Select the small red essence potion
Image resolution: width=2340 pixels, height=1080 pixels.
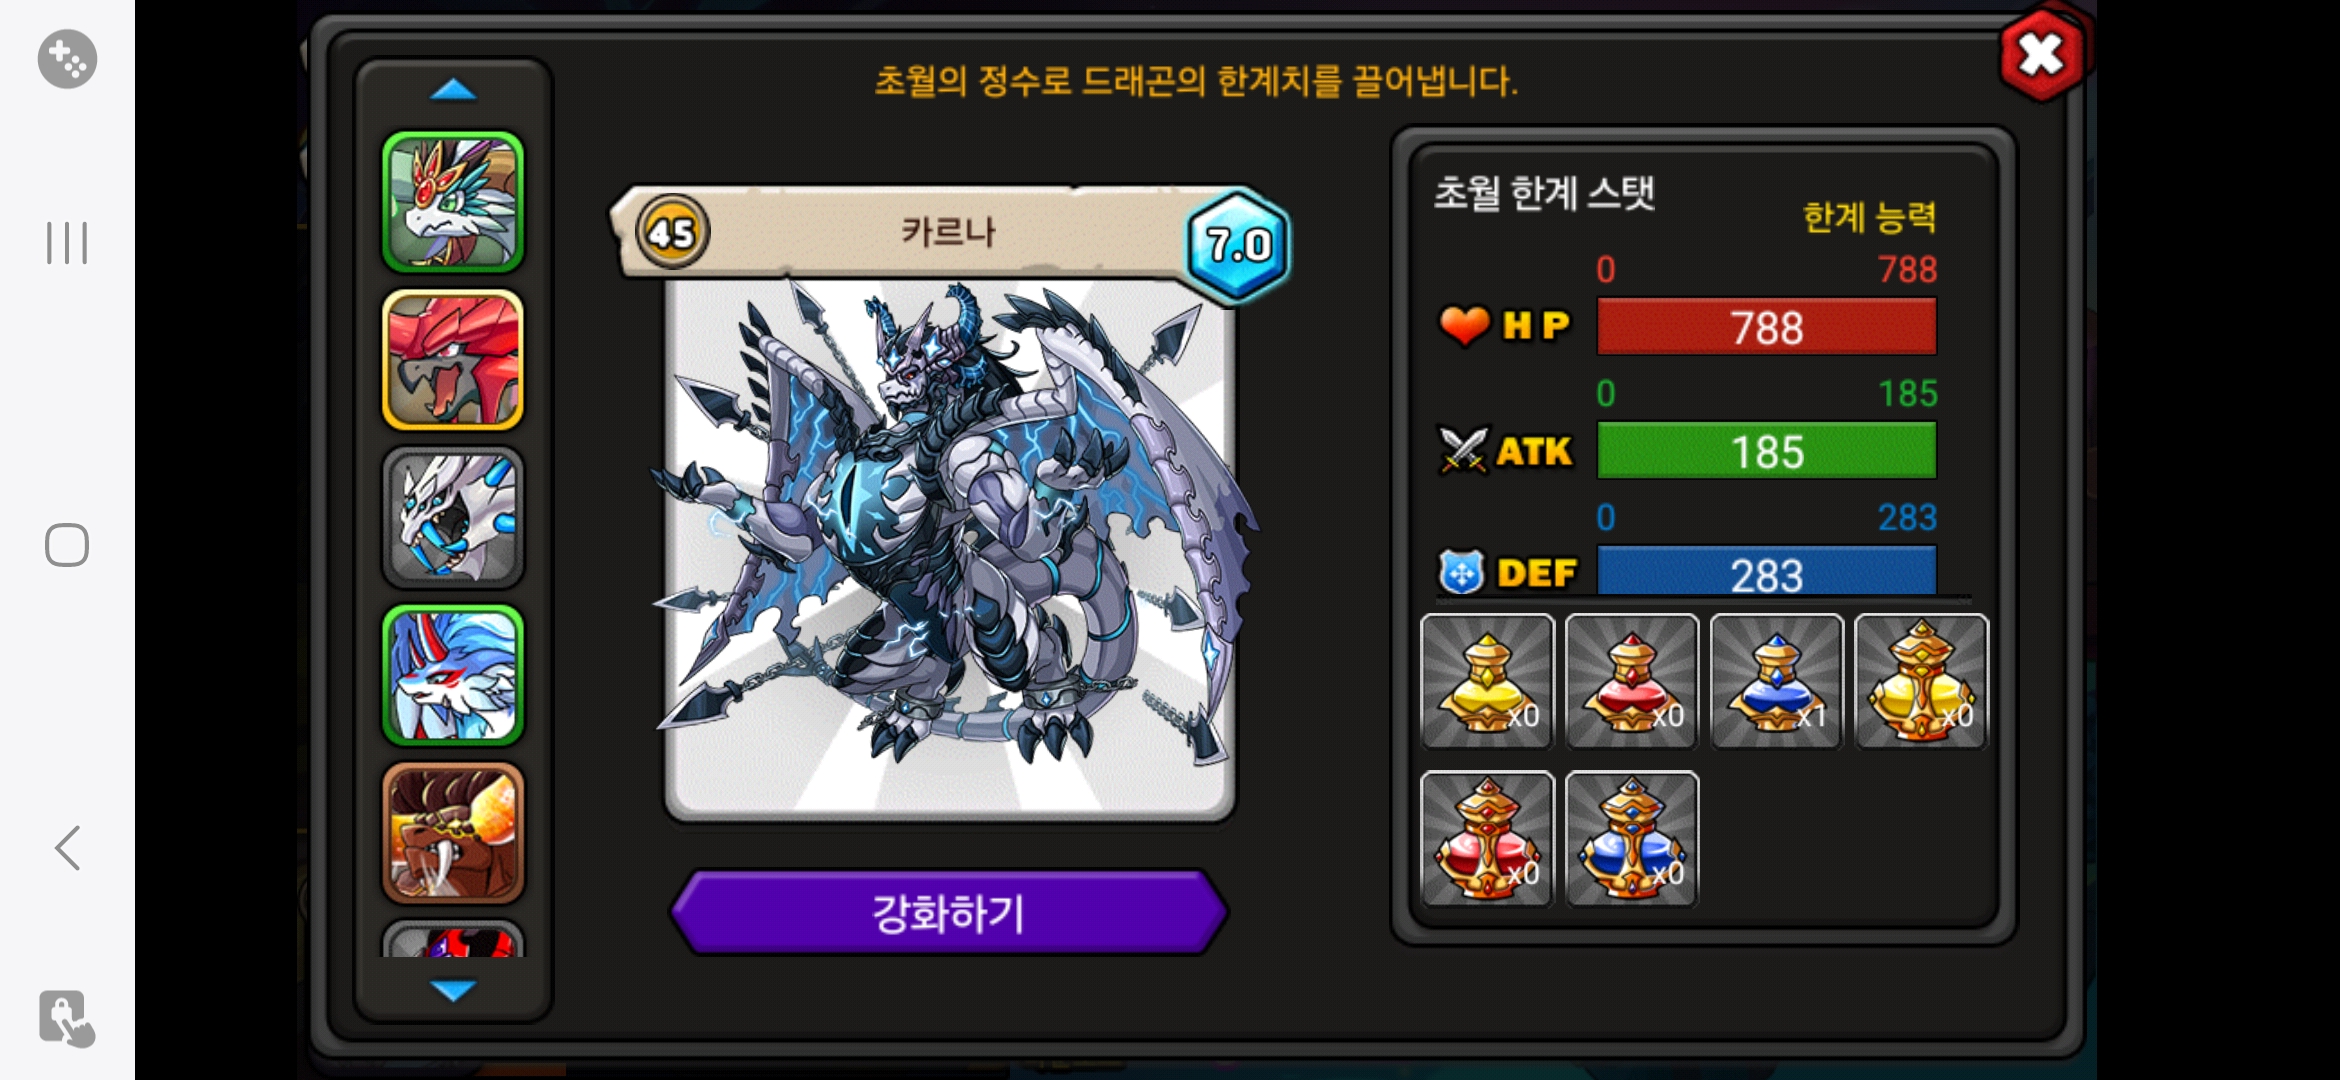1631,682
